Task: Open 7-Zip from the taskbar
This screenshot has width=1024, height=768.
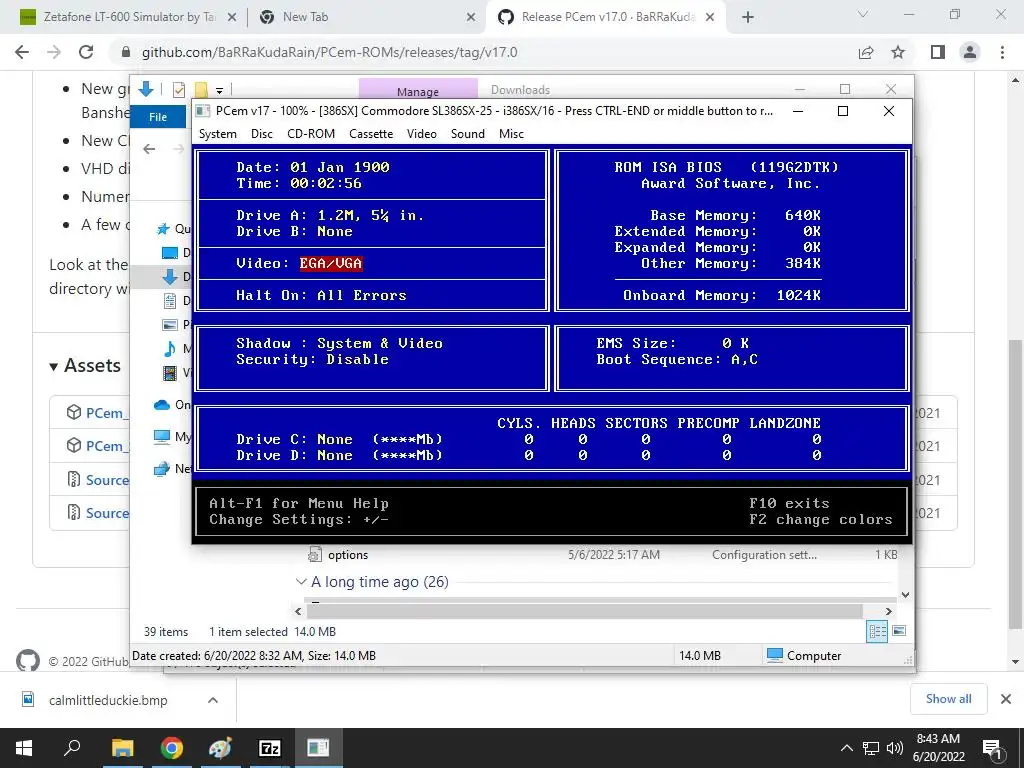Action: point(270,748)
